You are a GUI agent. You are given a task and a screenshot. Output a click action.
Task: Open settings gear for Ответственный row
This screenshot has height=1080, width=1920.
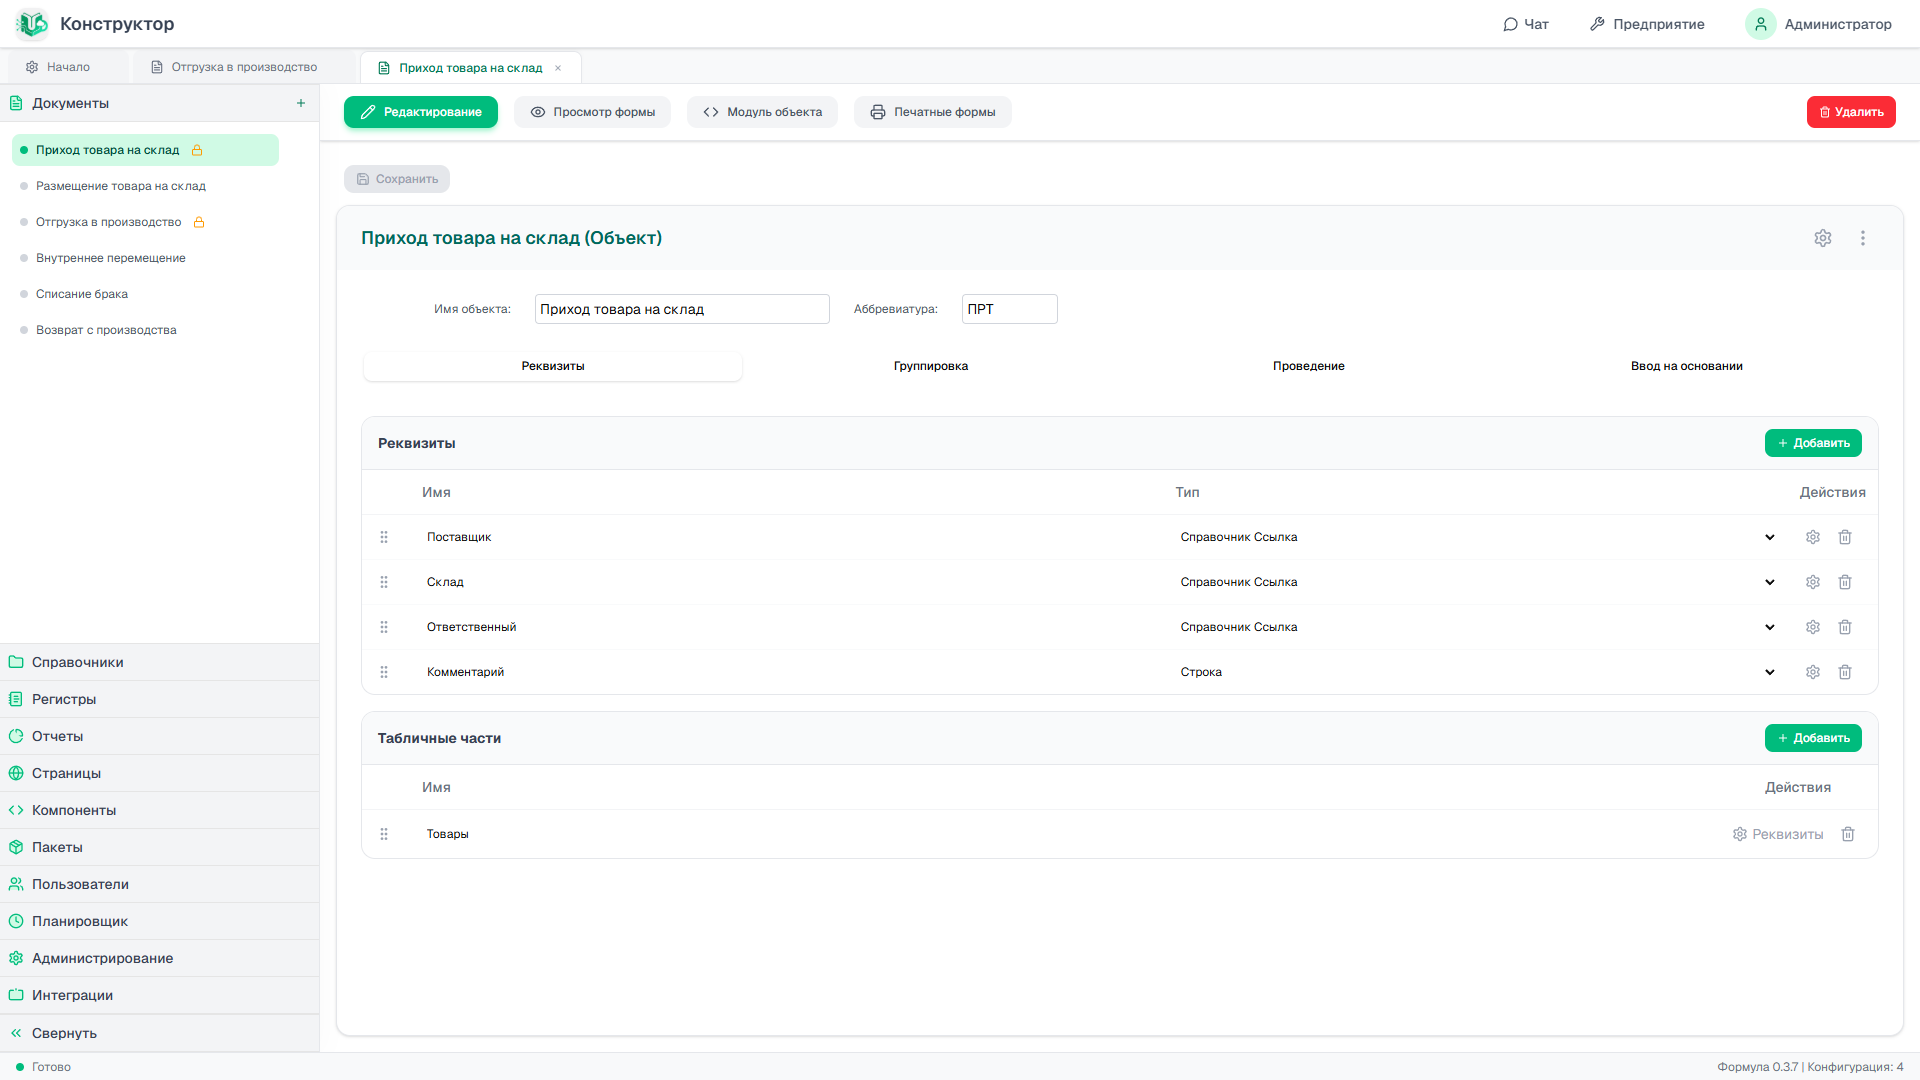[1813, 627]
